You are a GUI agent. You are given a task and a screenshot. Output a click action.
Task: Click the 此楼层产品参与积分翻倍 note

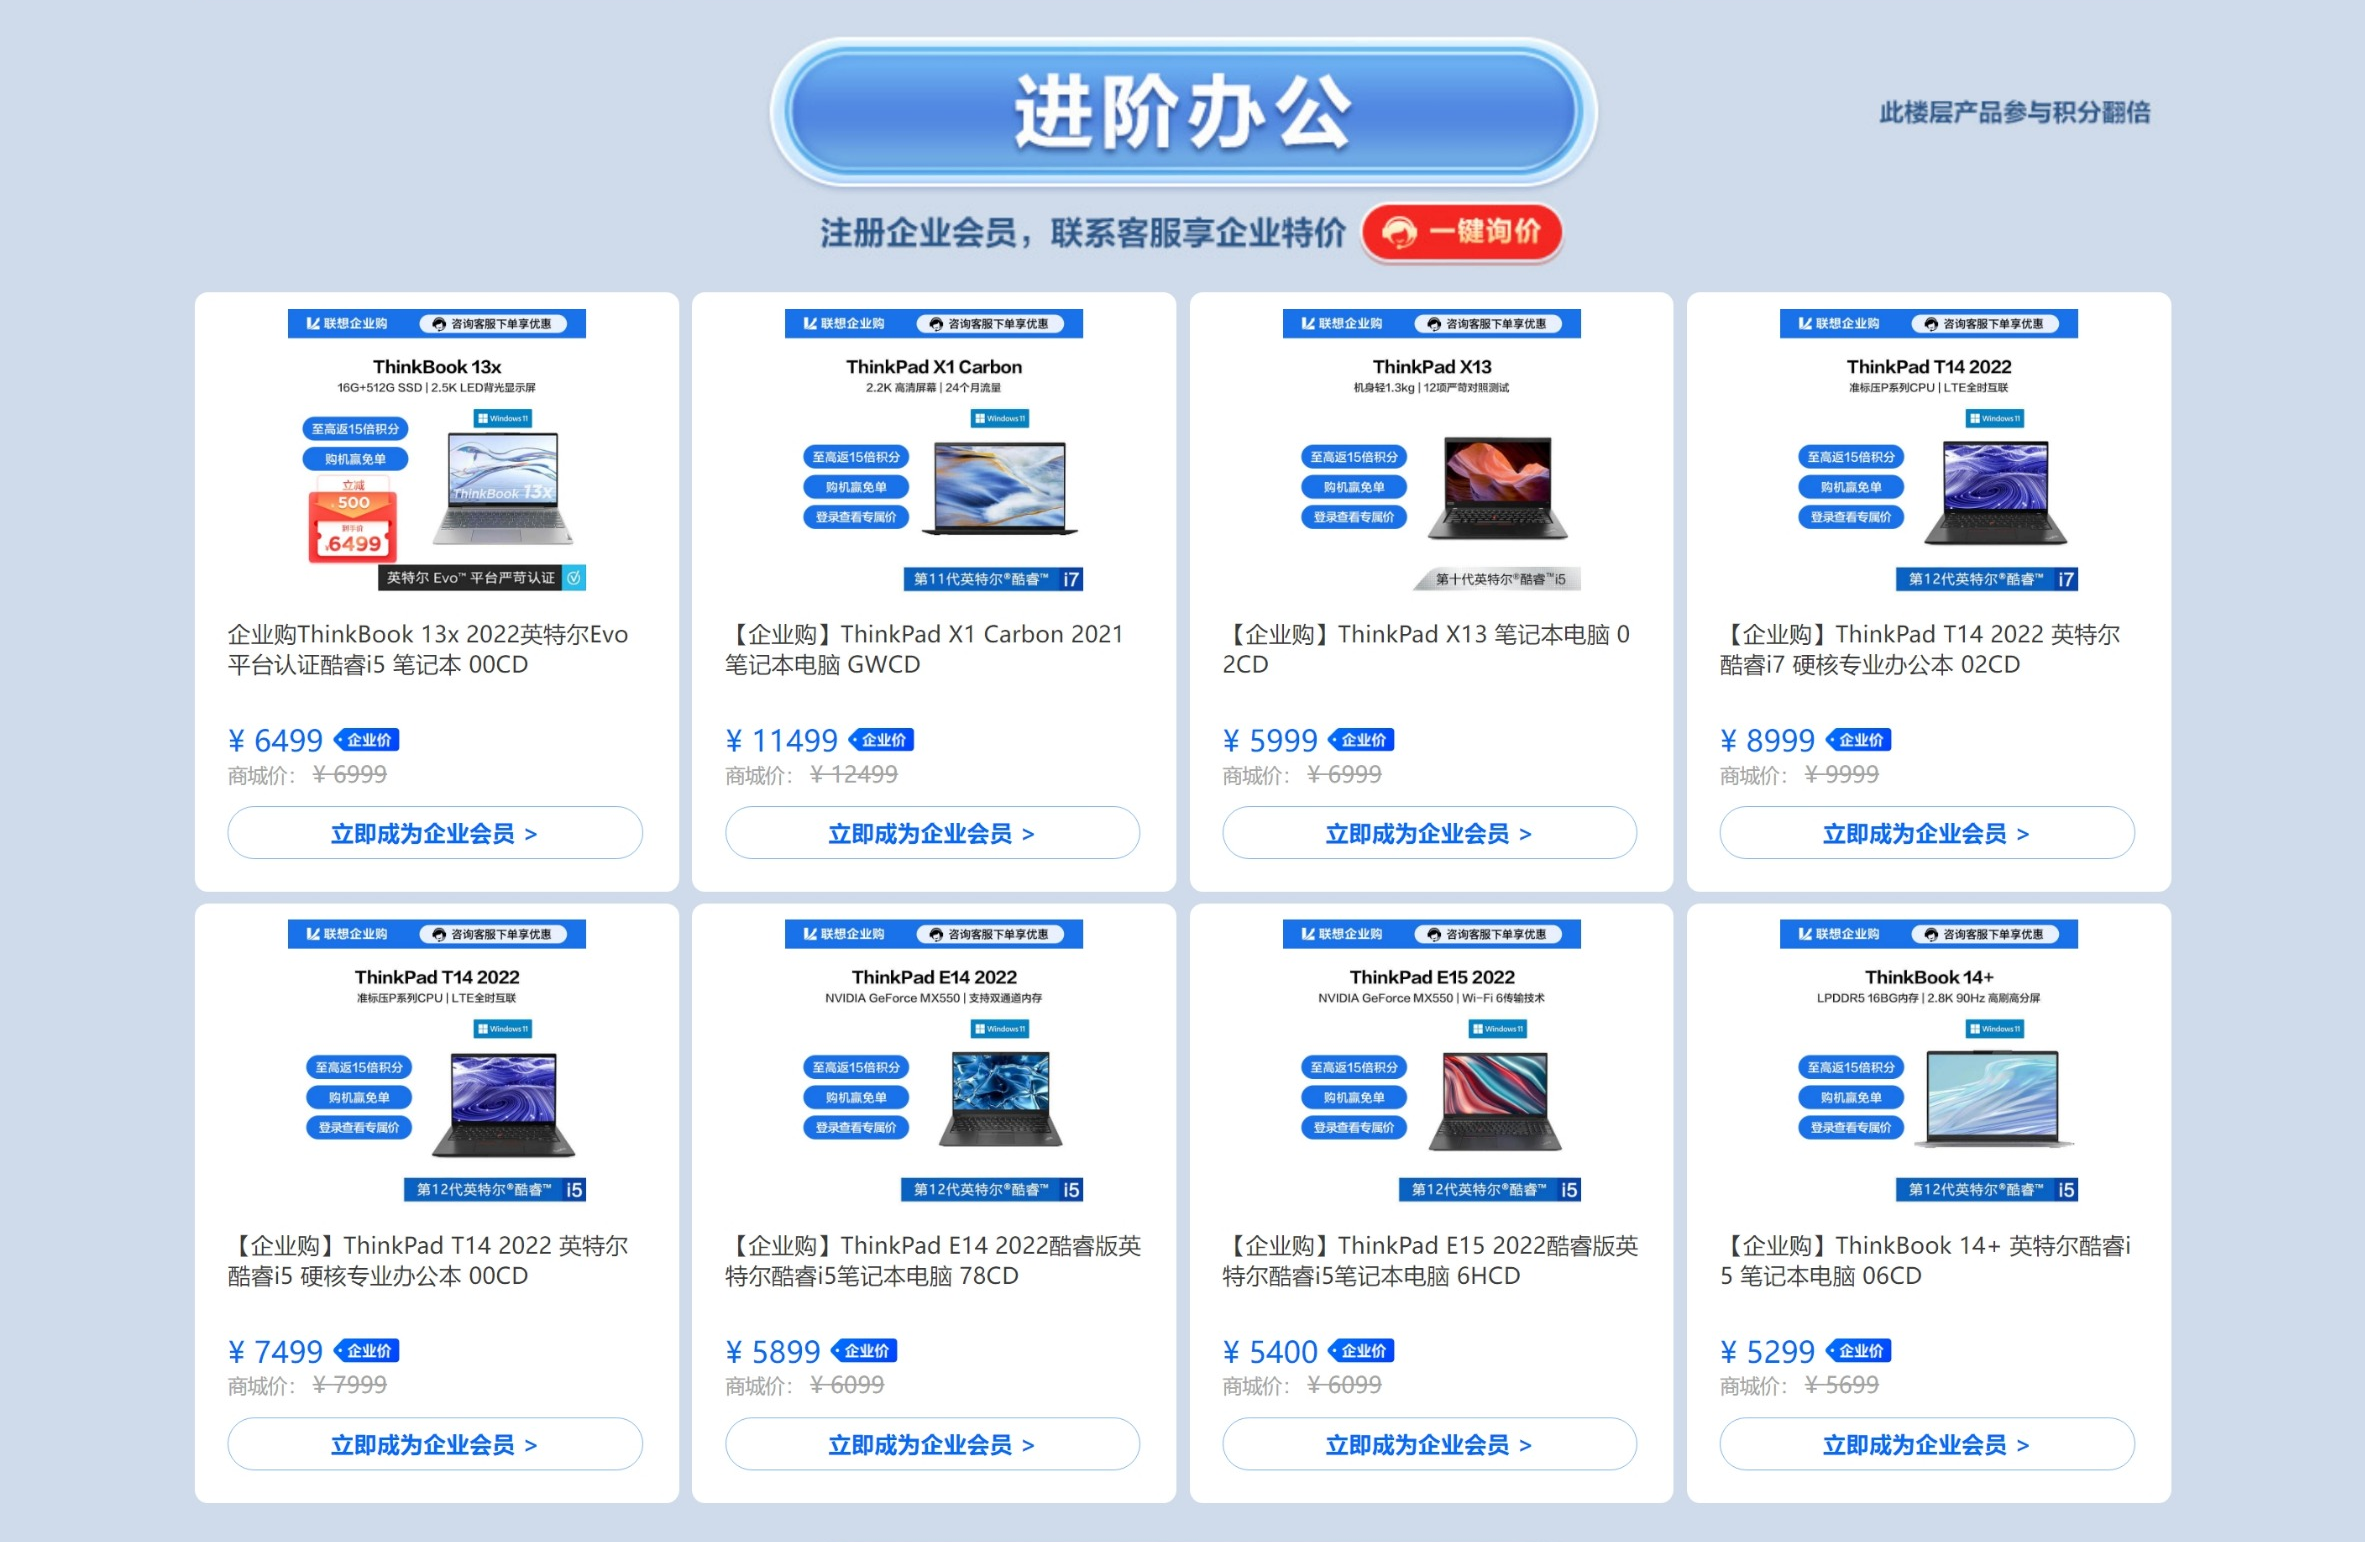coord(2015,113)
